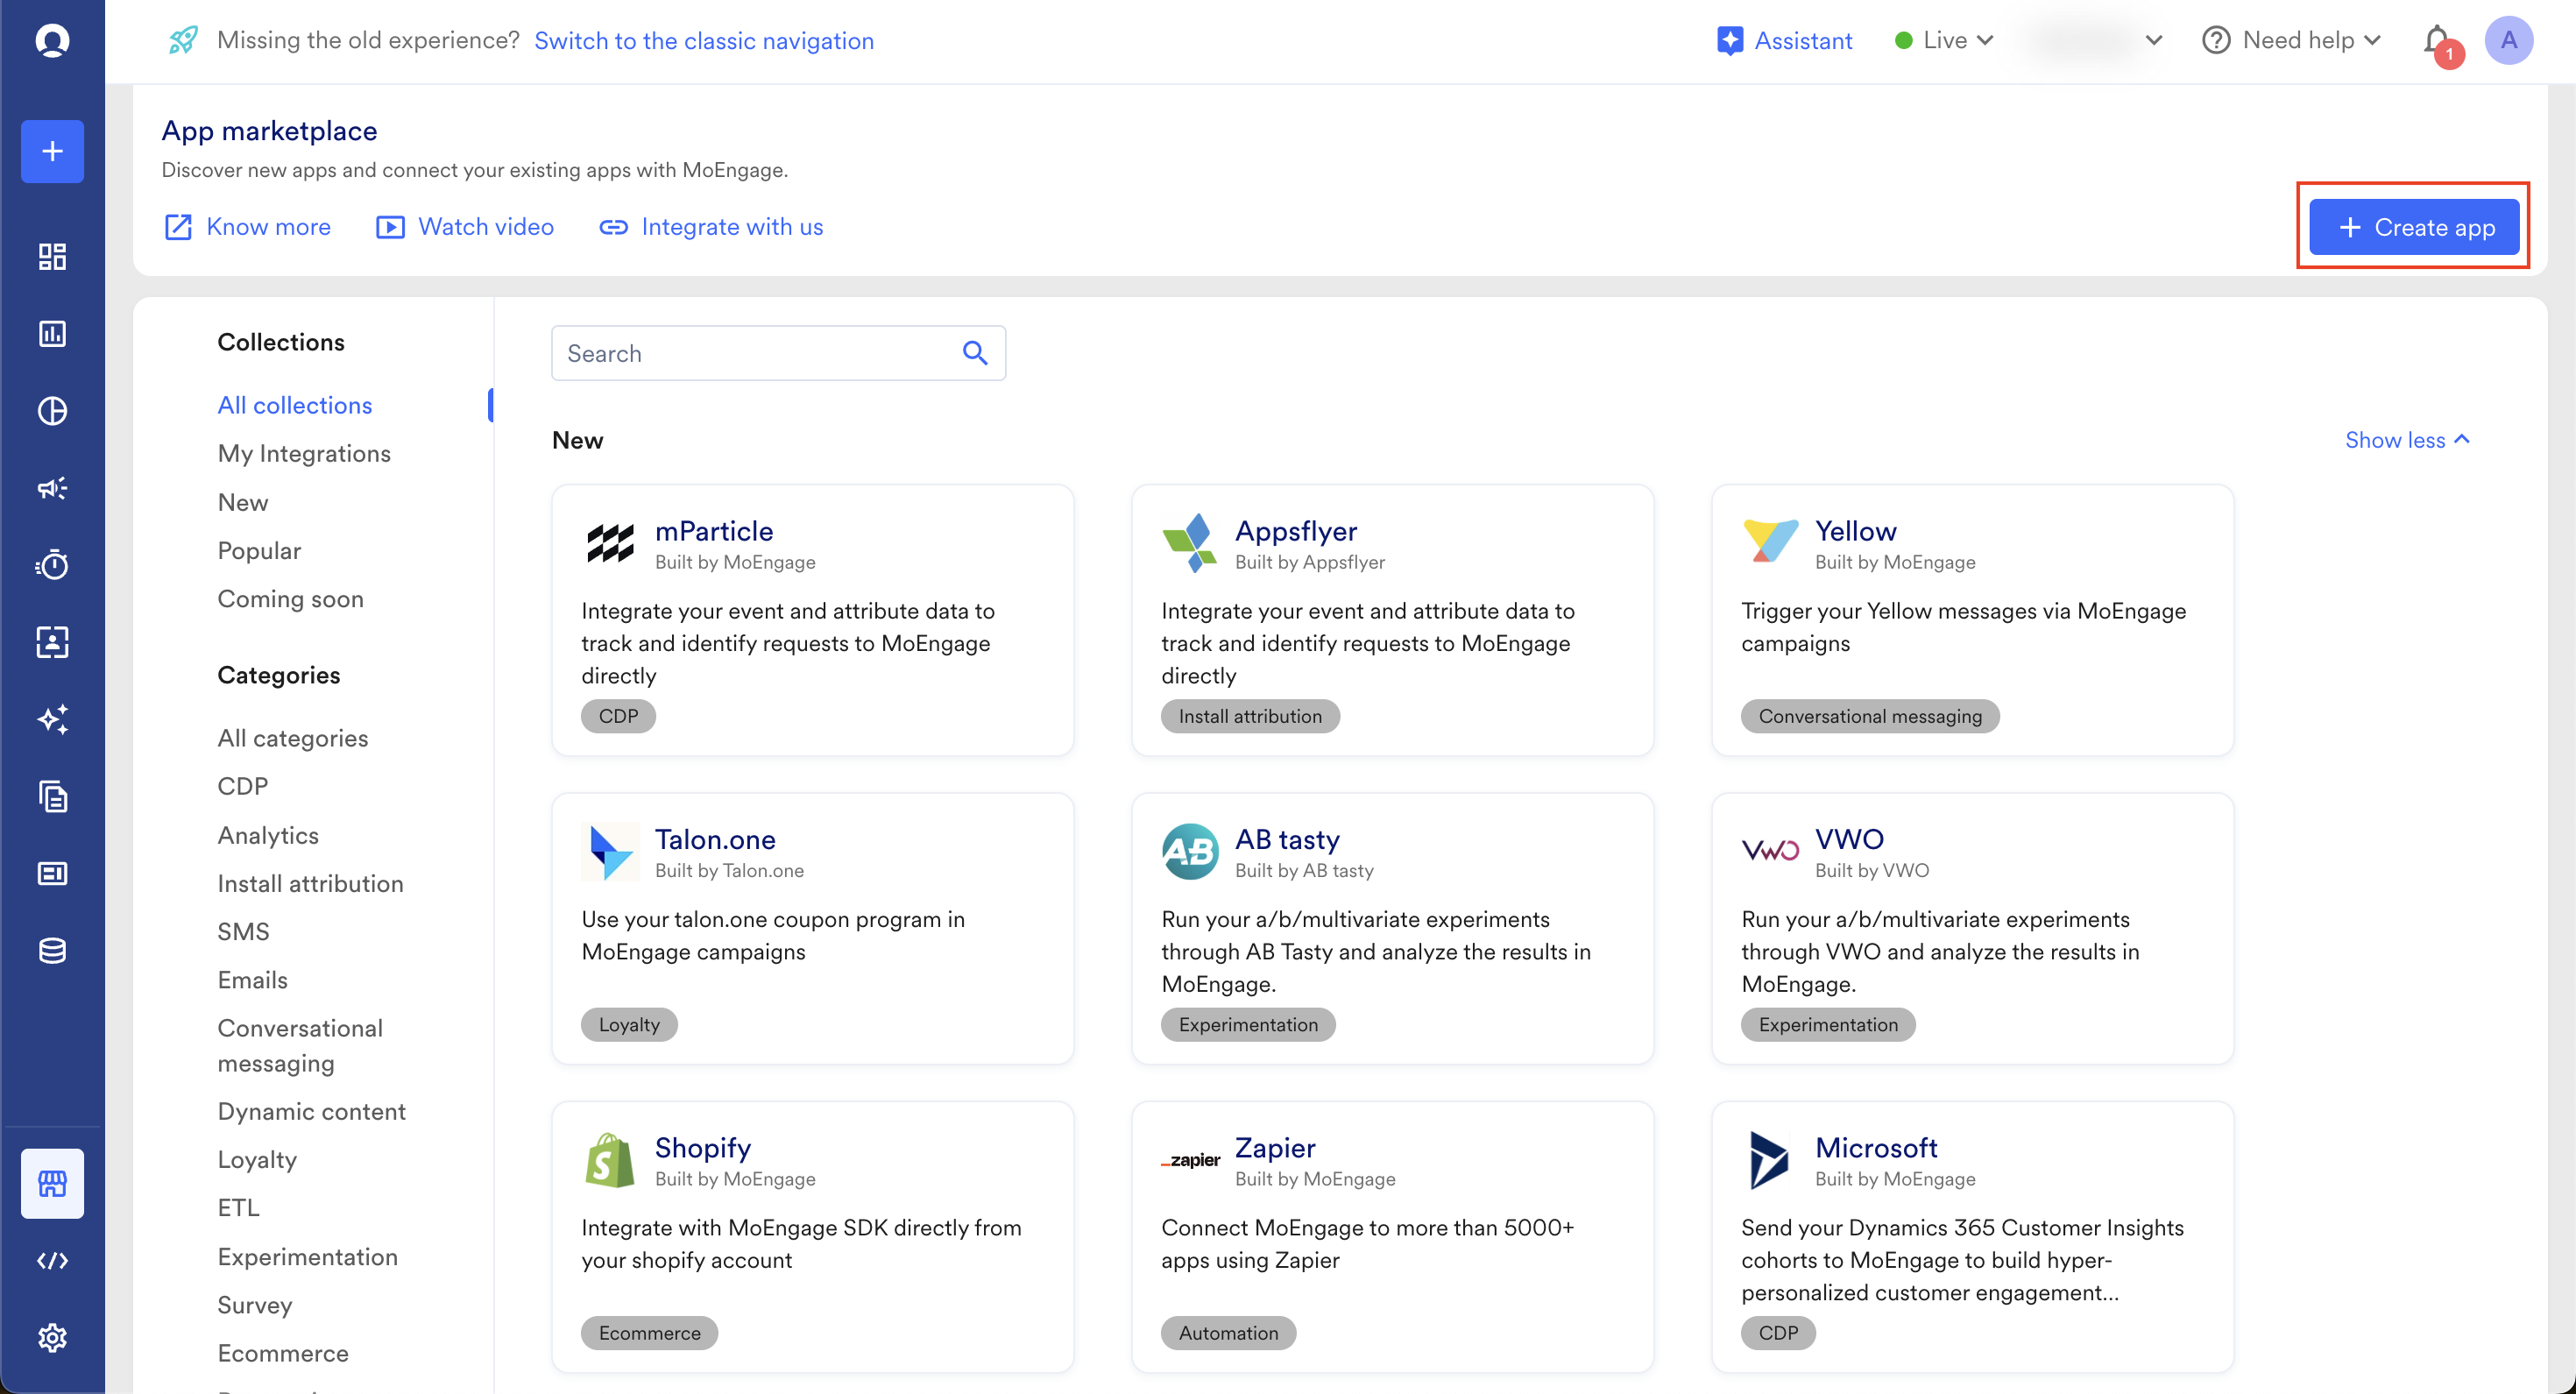Click the Automation tag on the Zapier card

point(1228,1333)
